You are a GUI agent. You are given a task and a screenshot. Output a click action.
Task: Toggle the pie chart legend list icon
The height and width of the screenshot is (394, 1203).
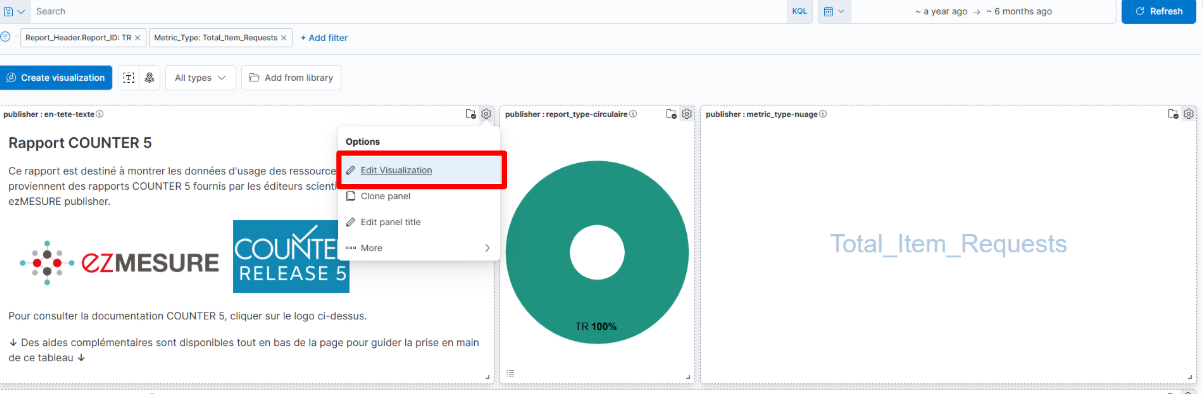click(x=510, y=373)
